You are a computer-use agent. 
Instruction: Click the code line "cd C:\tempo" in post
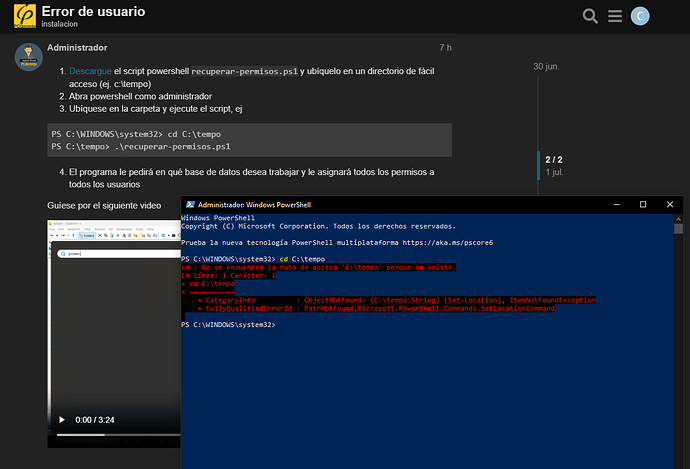[194, 134]
